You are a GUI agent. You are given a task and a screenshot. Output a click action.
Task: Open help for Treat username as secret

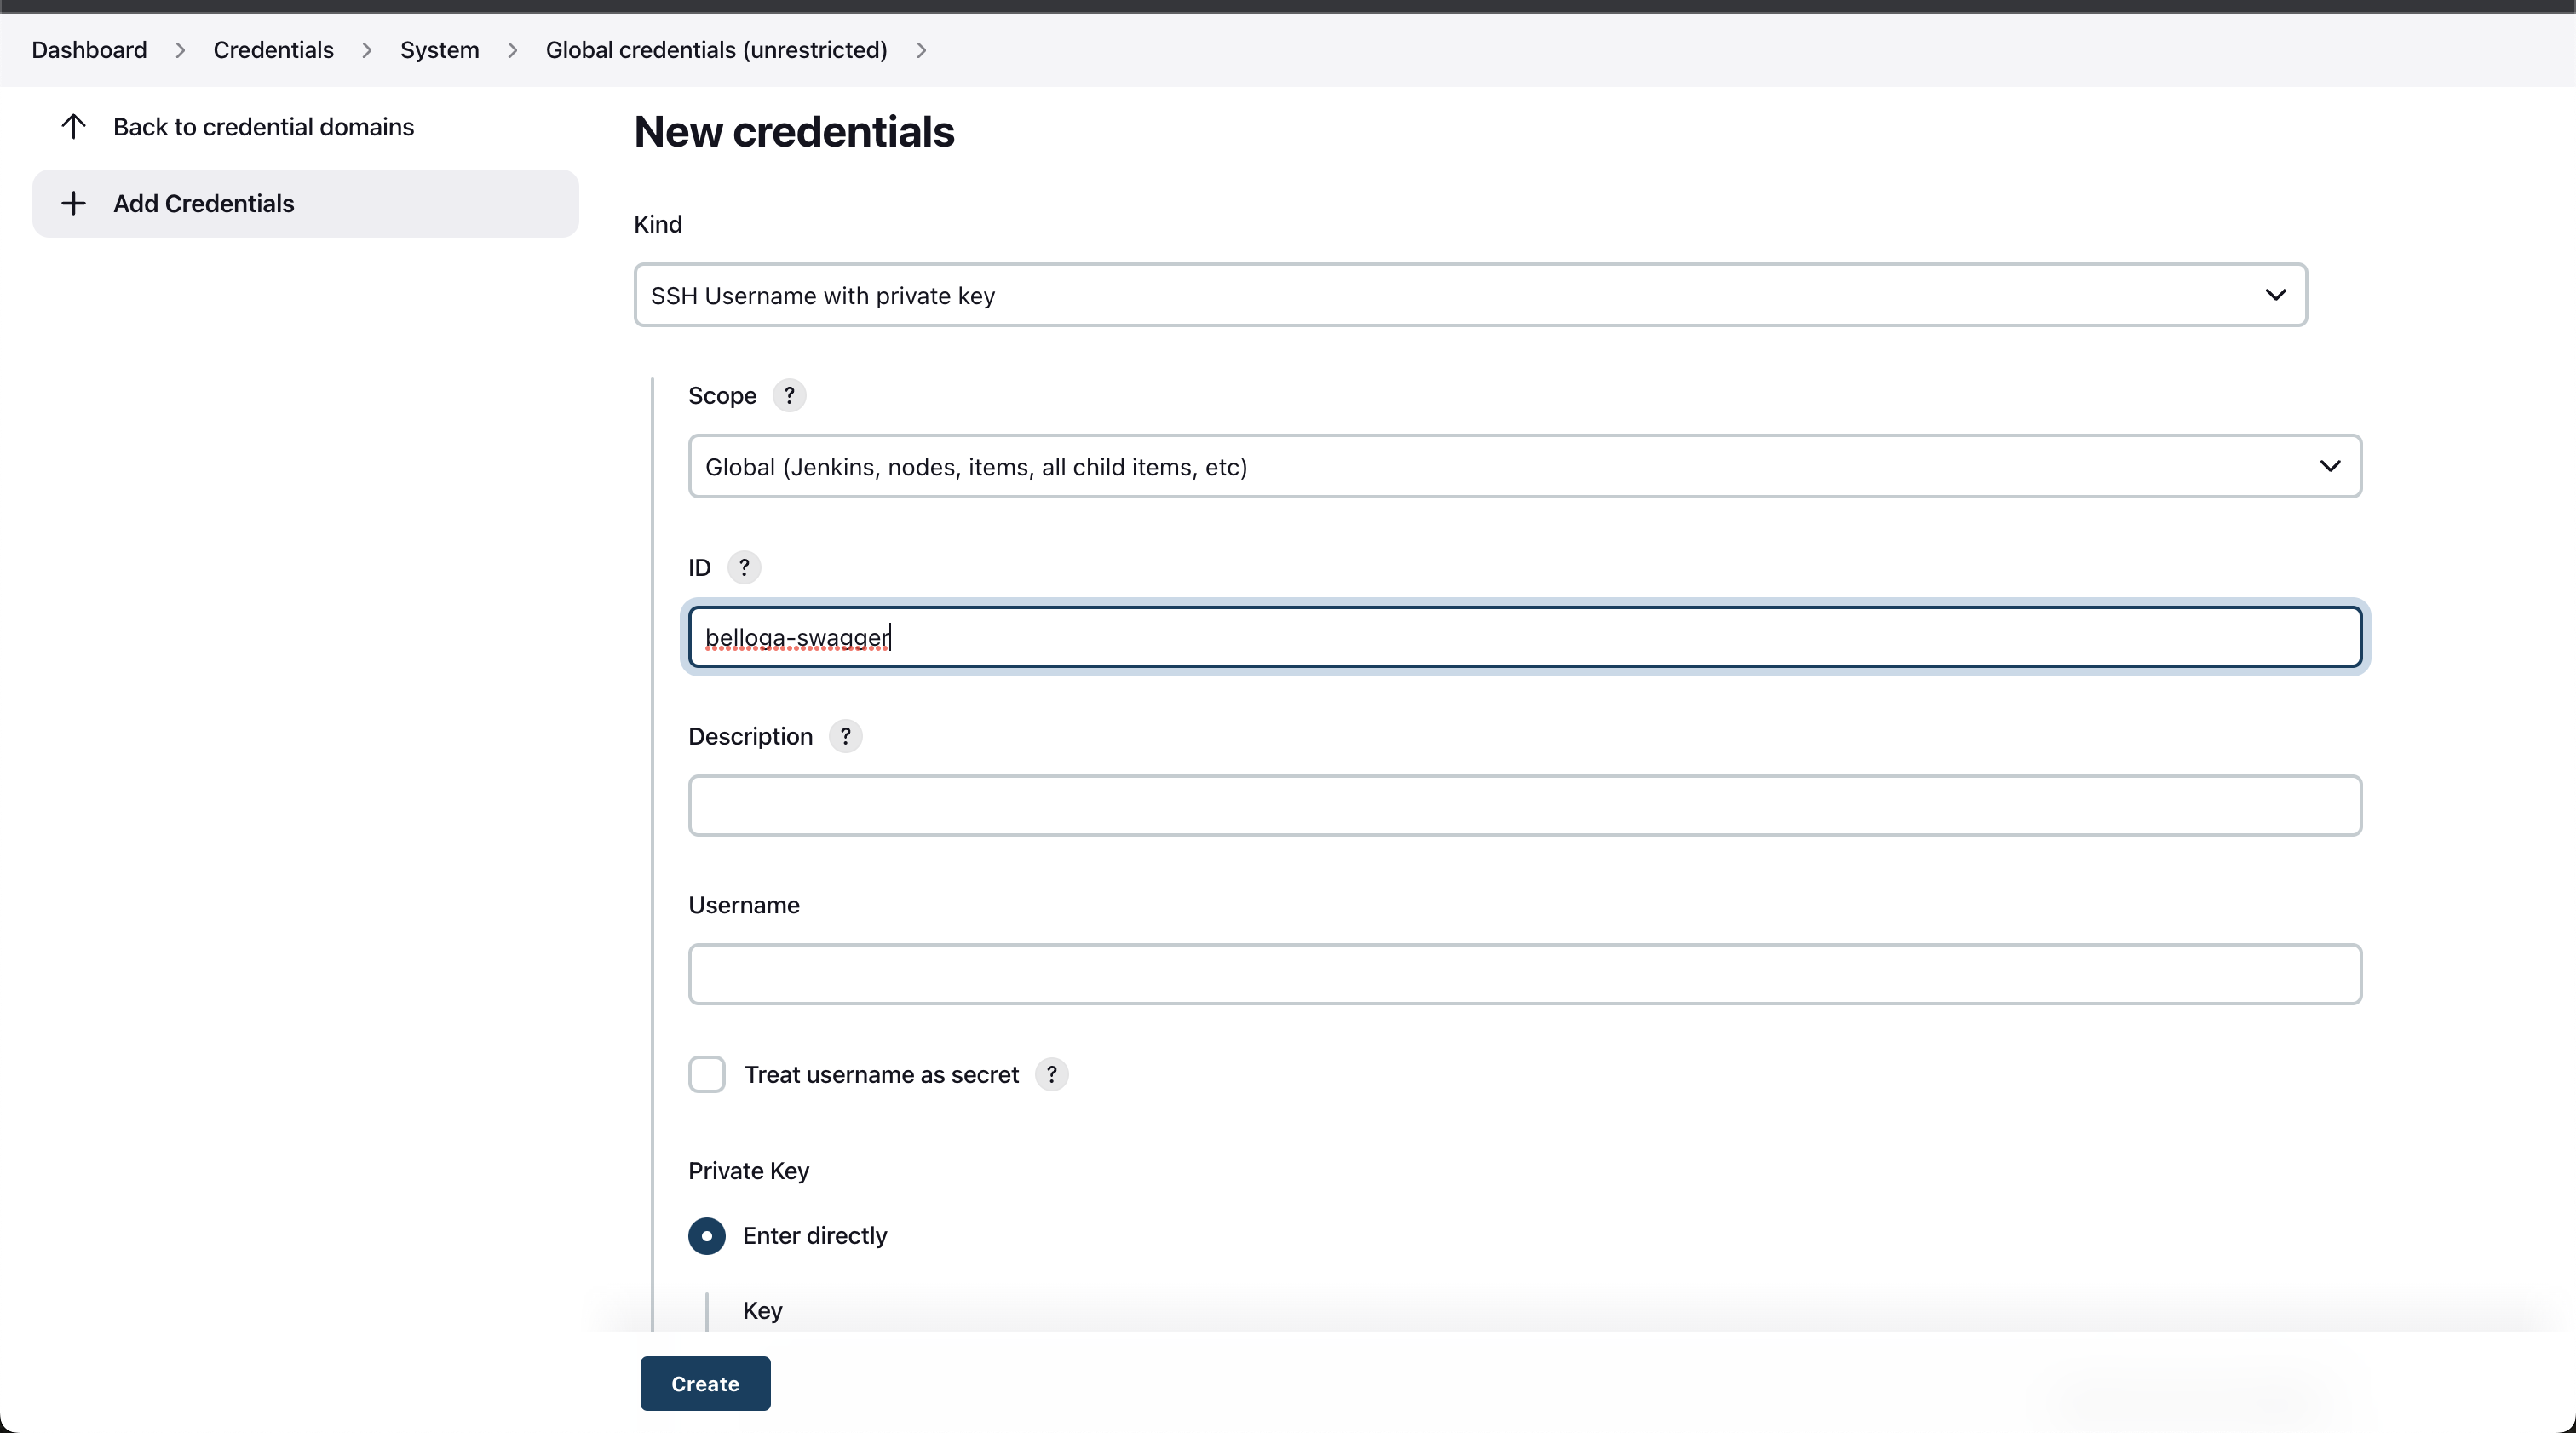click(1051, 1074)
